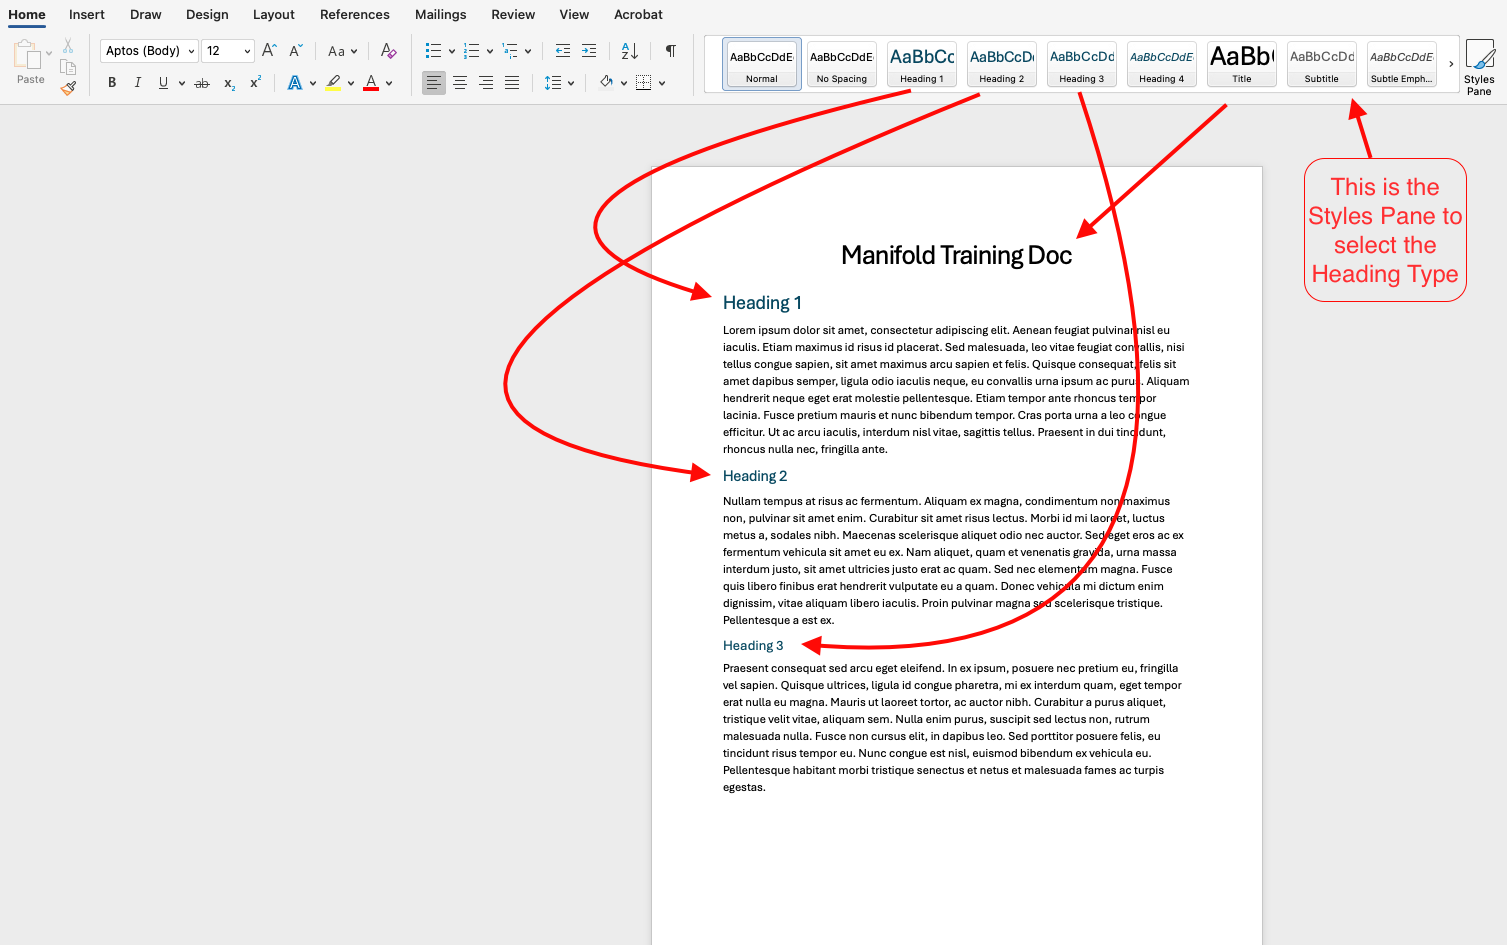Expand the bullet list style dropdown
Viewport: 1507px width, 945px height.
(x=453, y=50)
